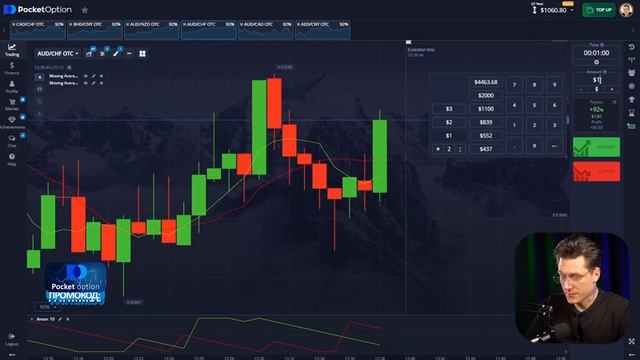This screenshot has height=360, width=640.
Task: Open the AUD/CHF OTC asset dropdown
Action: coord(58,53)
